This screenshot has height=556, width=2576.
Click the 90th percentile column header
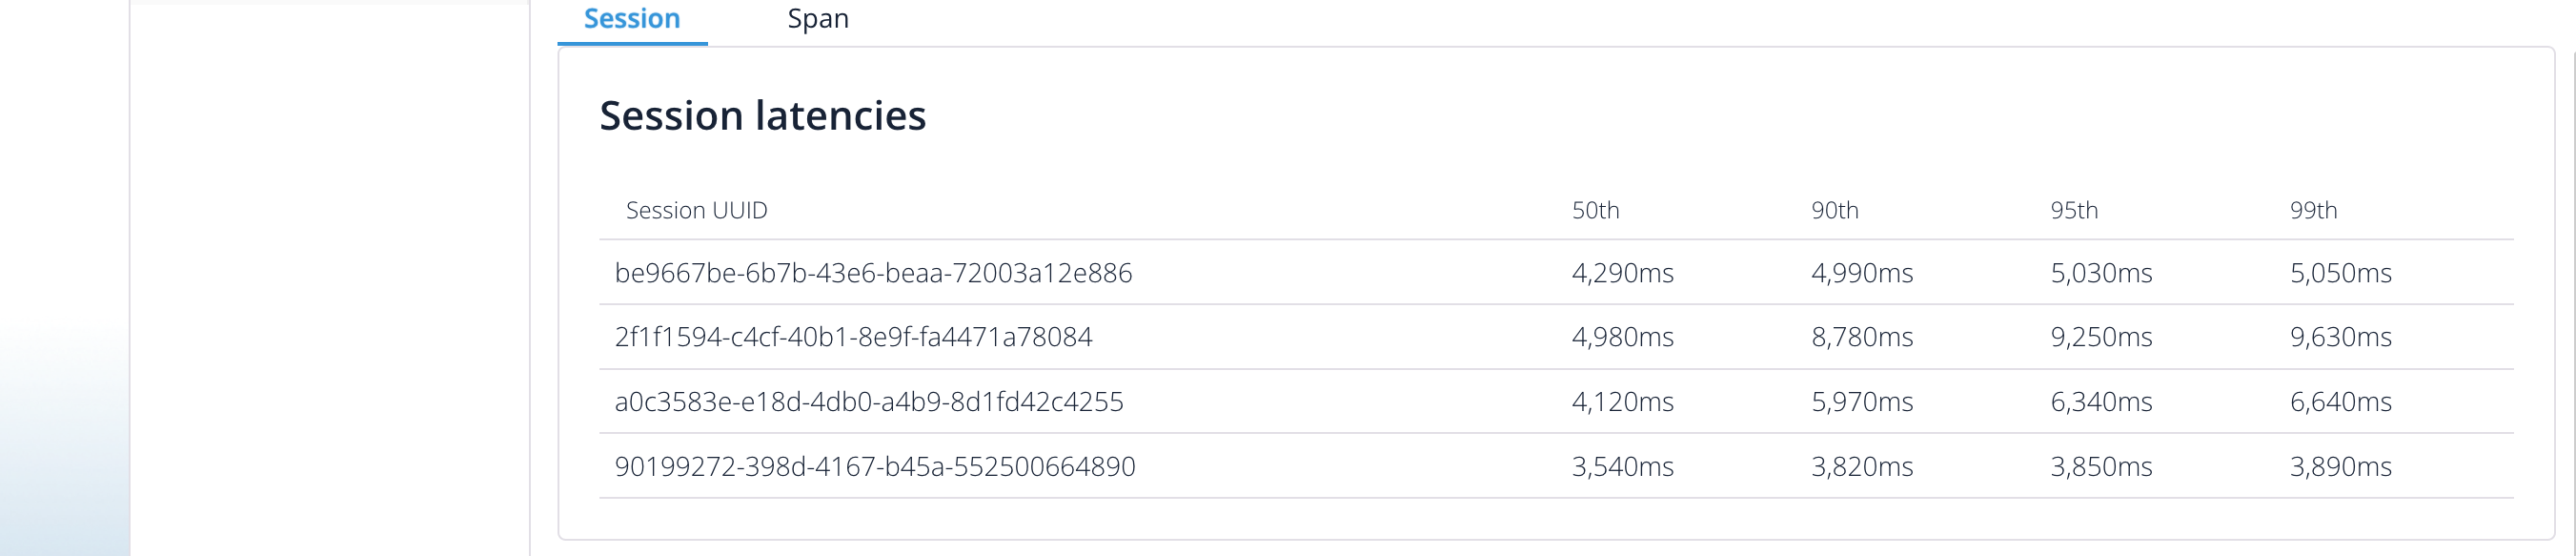[1835, 210]
